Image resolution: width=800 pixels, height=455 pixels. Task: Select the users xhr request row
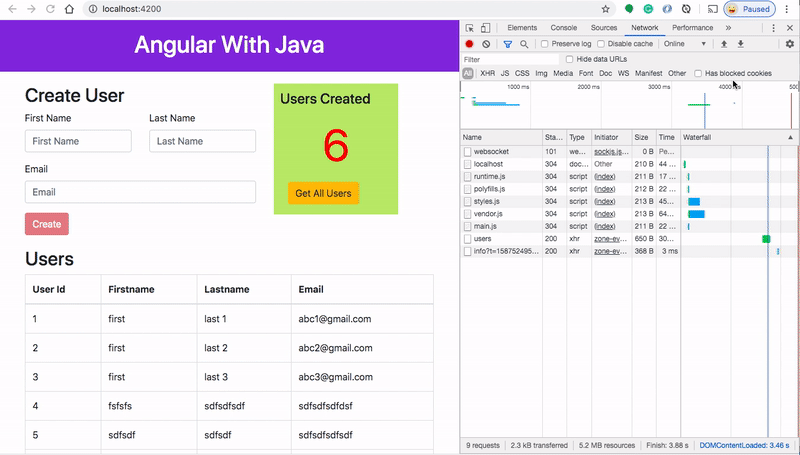click(x=630, y=239)
